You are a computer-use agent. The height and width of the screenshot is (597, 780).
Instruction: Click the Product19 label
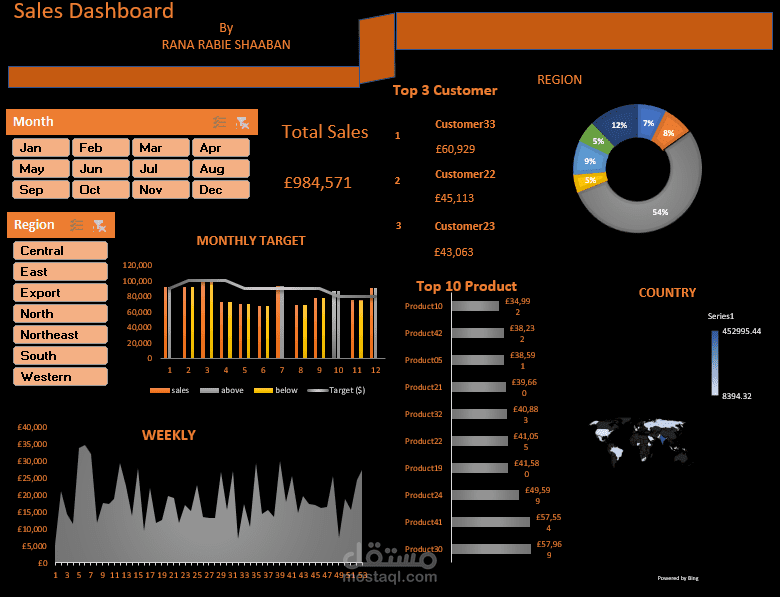423,468
